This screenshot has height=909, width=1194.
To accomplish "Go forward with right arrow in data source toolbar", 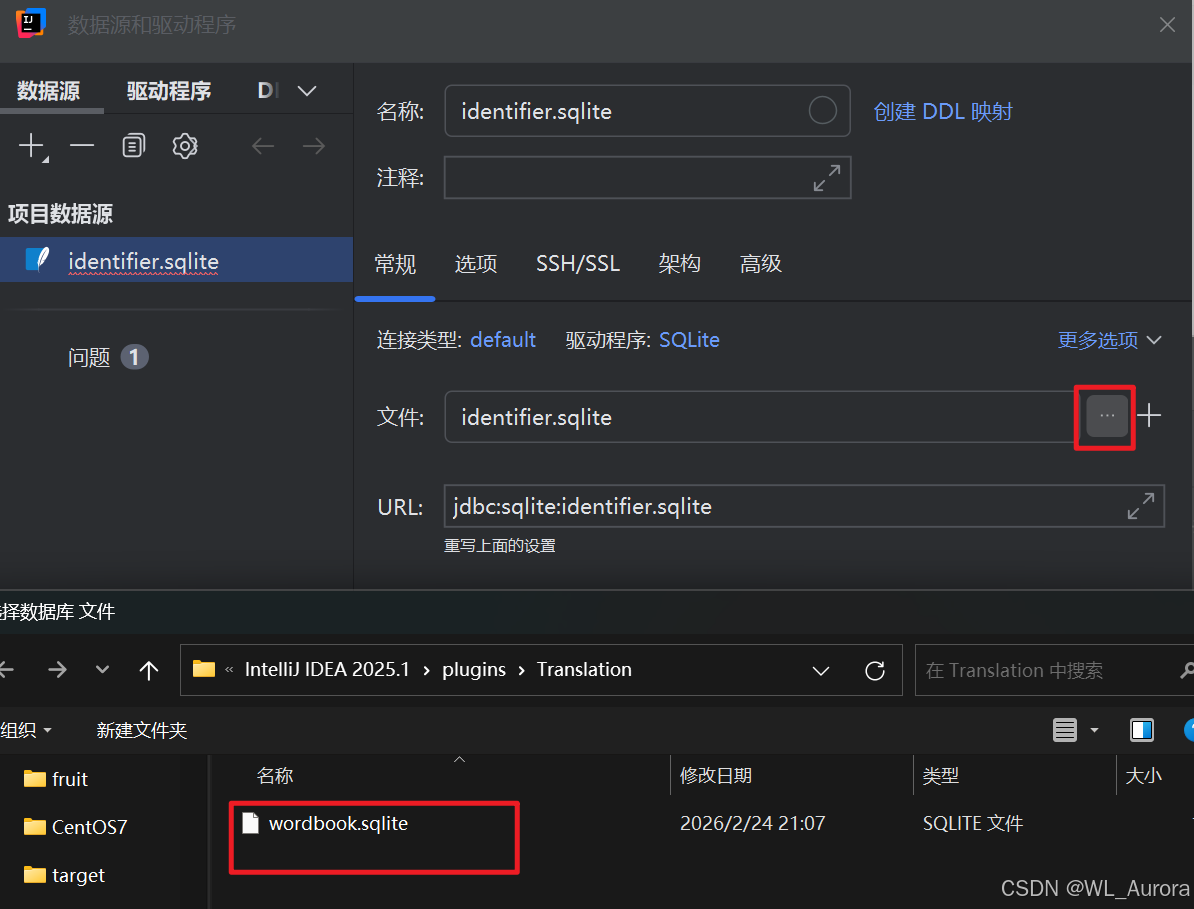I will [x=314, y=145].
